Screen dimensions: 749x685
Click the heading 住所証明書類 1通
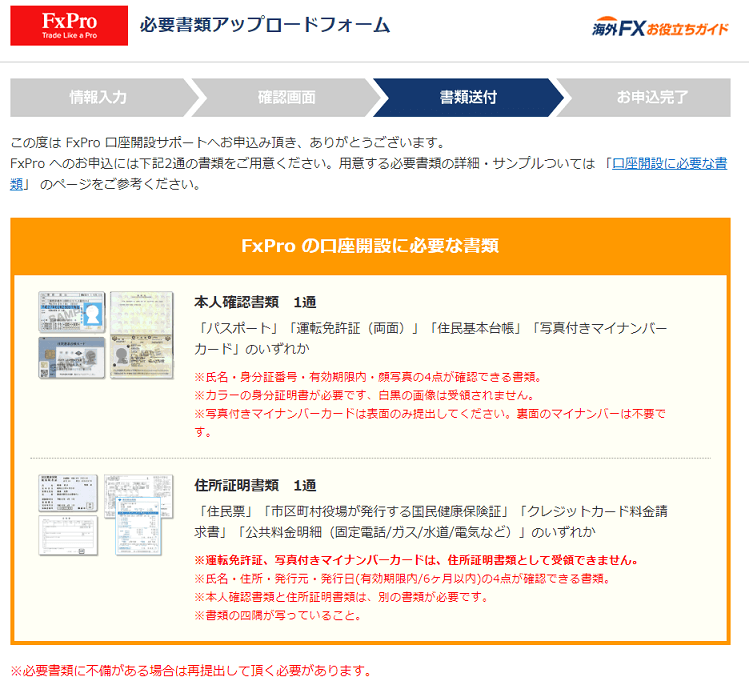255,485
